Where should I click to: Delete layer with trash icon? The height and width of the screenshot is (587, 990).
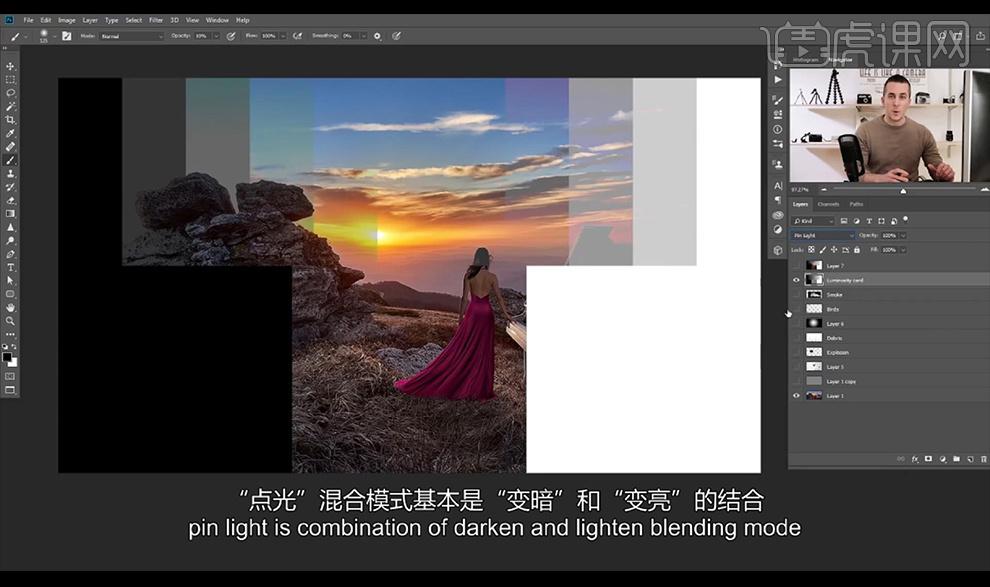tap(984, 459)
